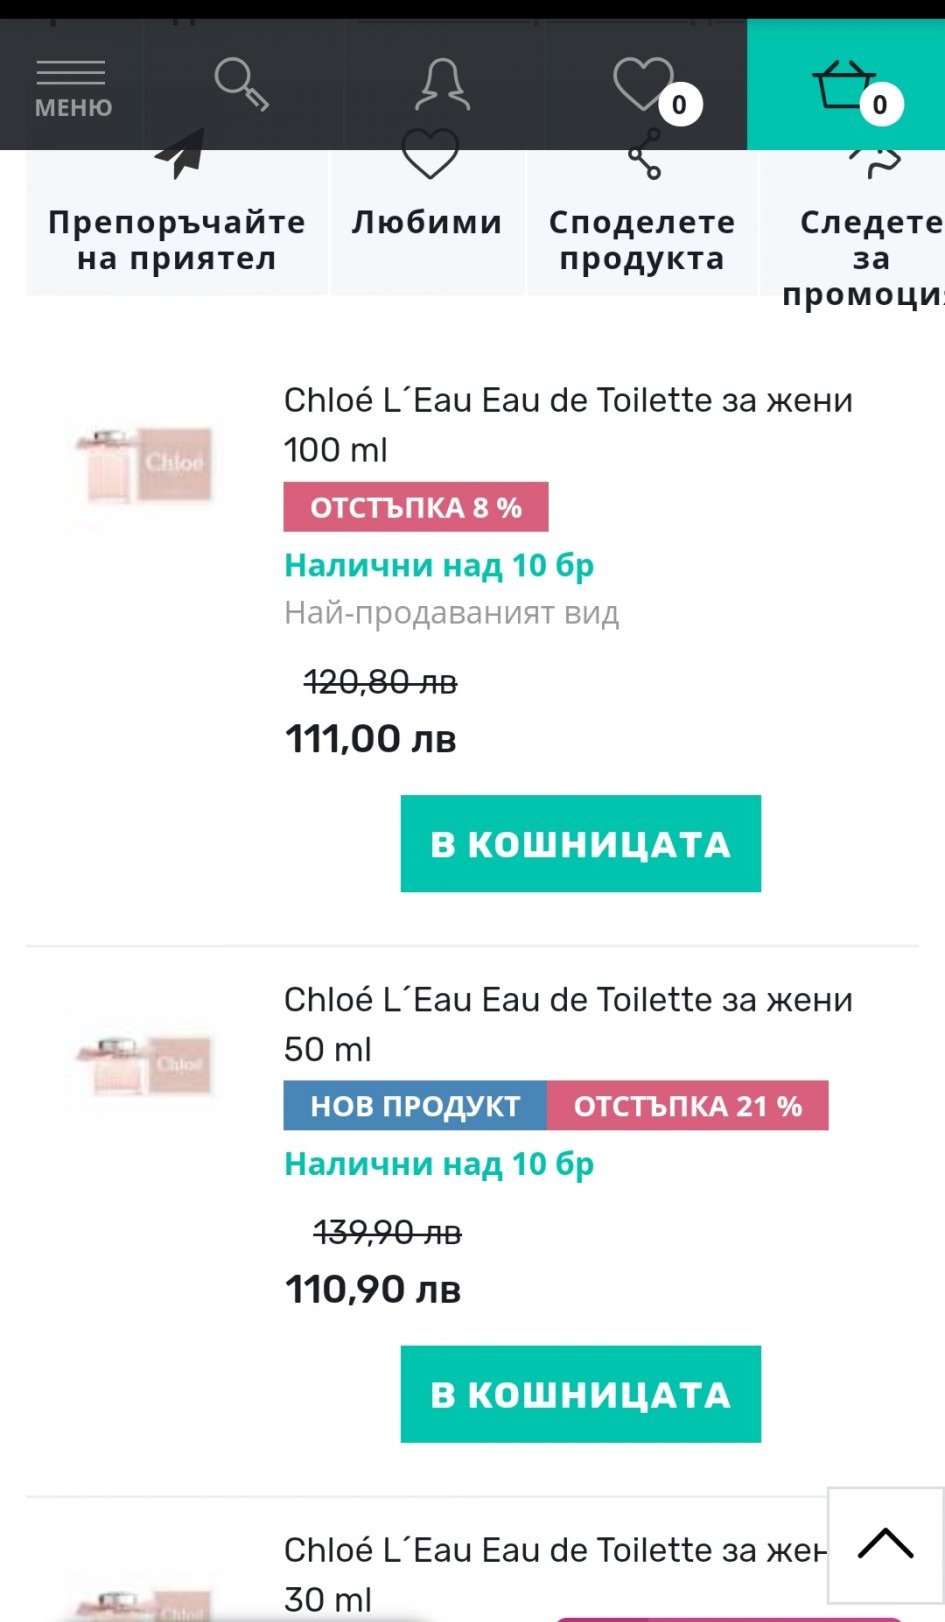The height and width of the screenshot is (1622, 945).
Task: Open the shopping basket icon
Action: point(845,84)
